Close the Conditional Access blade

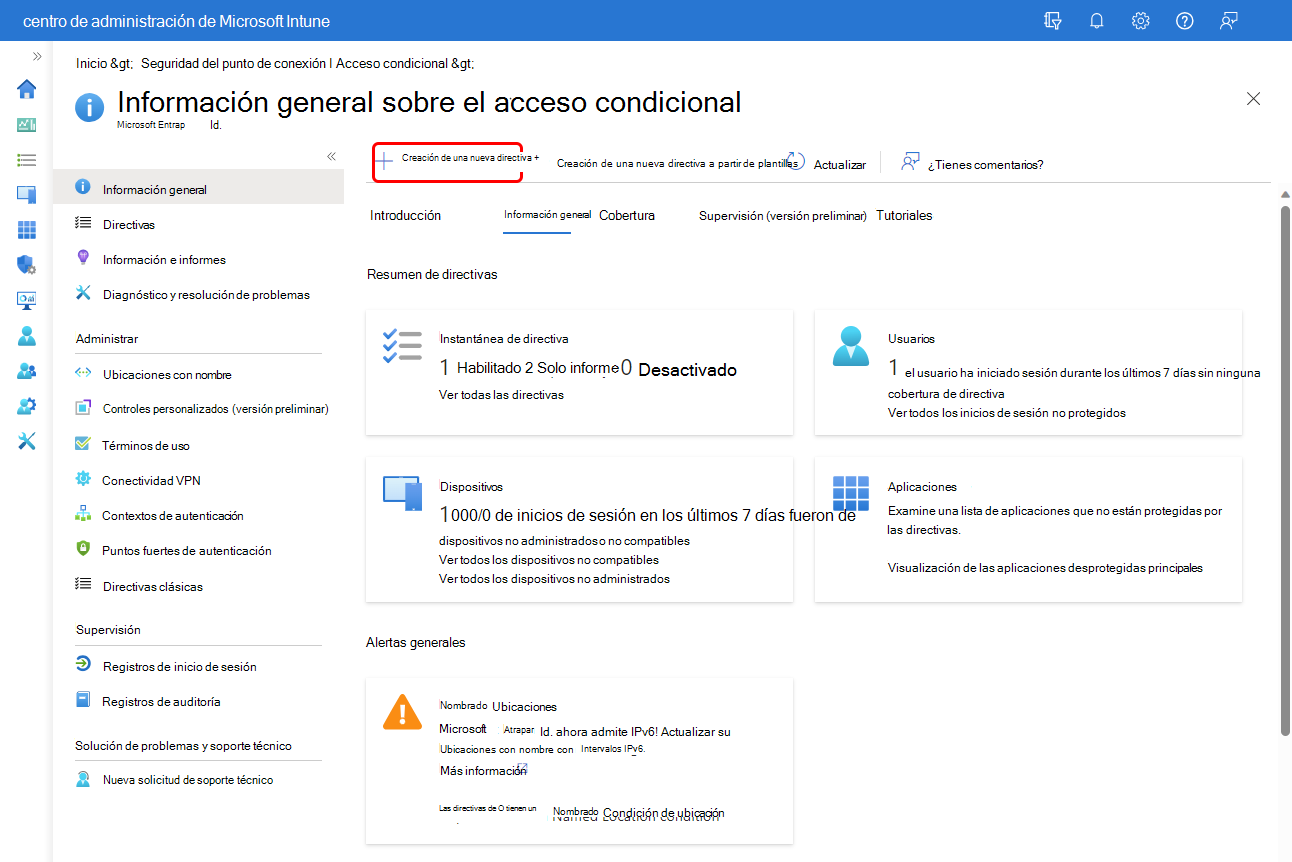pos(1253,98)
